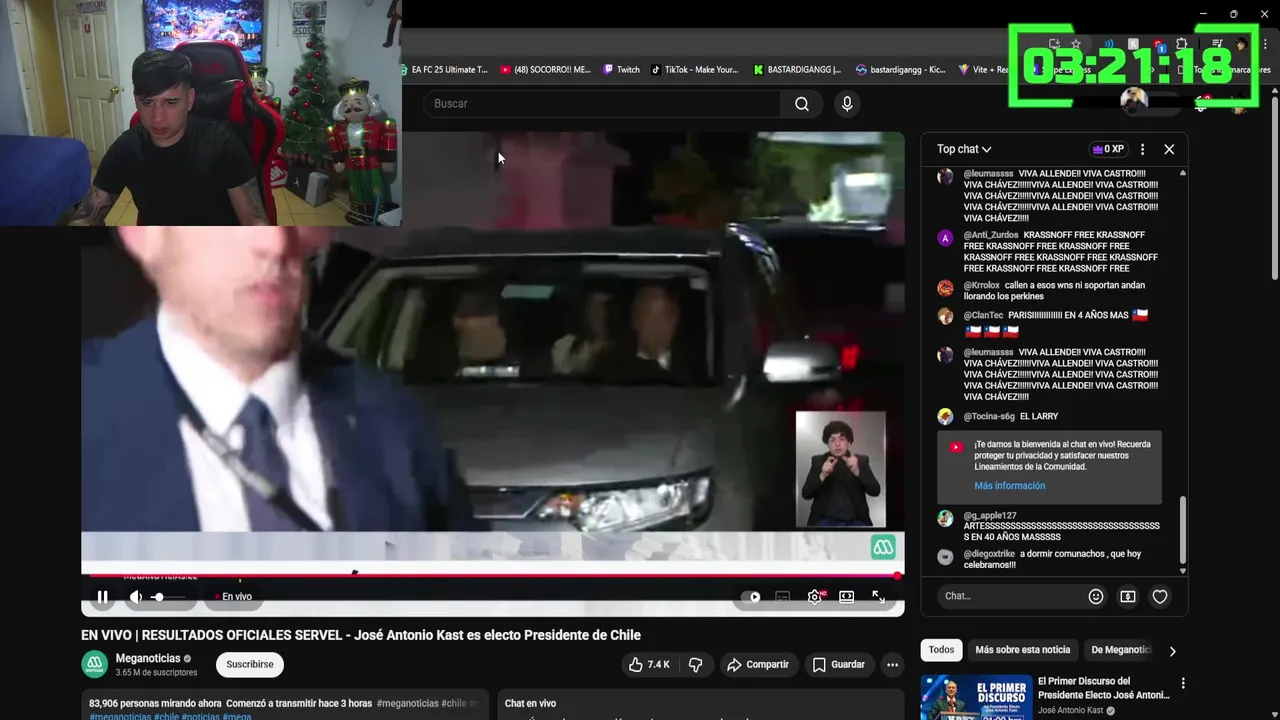
Task: Toggle subtitles in the video player
Action: click(x=783, y=597)
